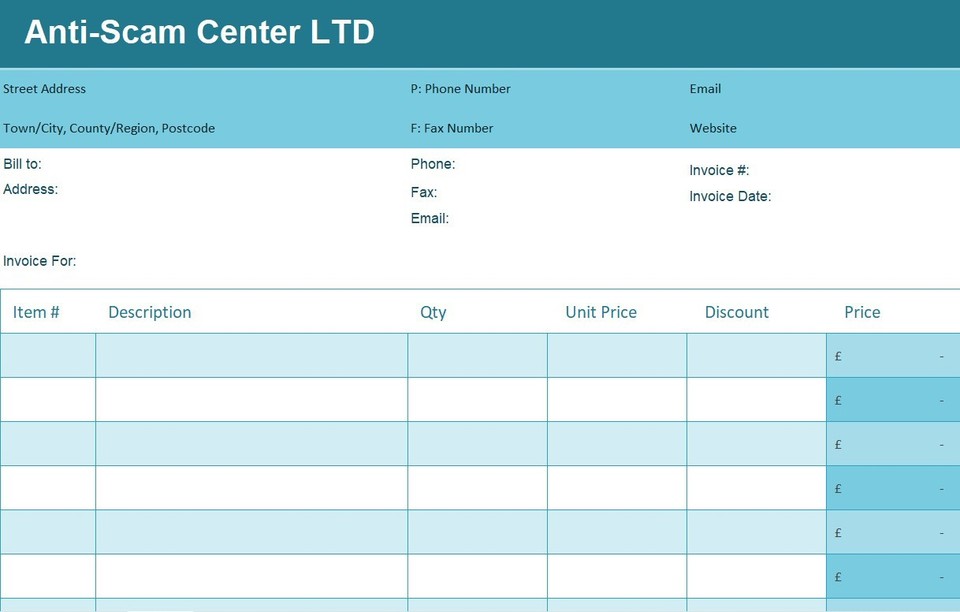Click the Email field in the header
The image size is (960, 612).
point(705,89)
